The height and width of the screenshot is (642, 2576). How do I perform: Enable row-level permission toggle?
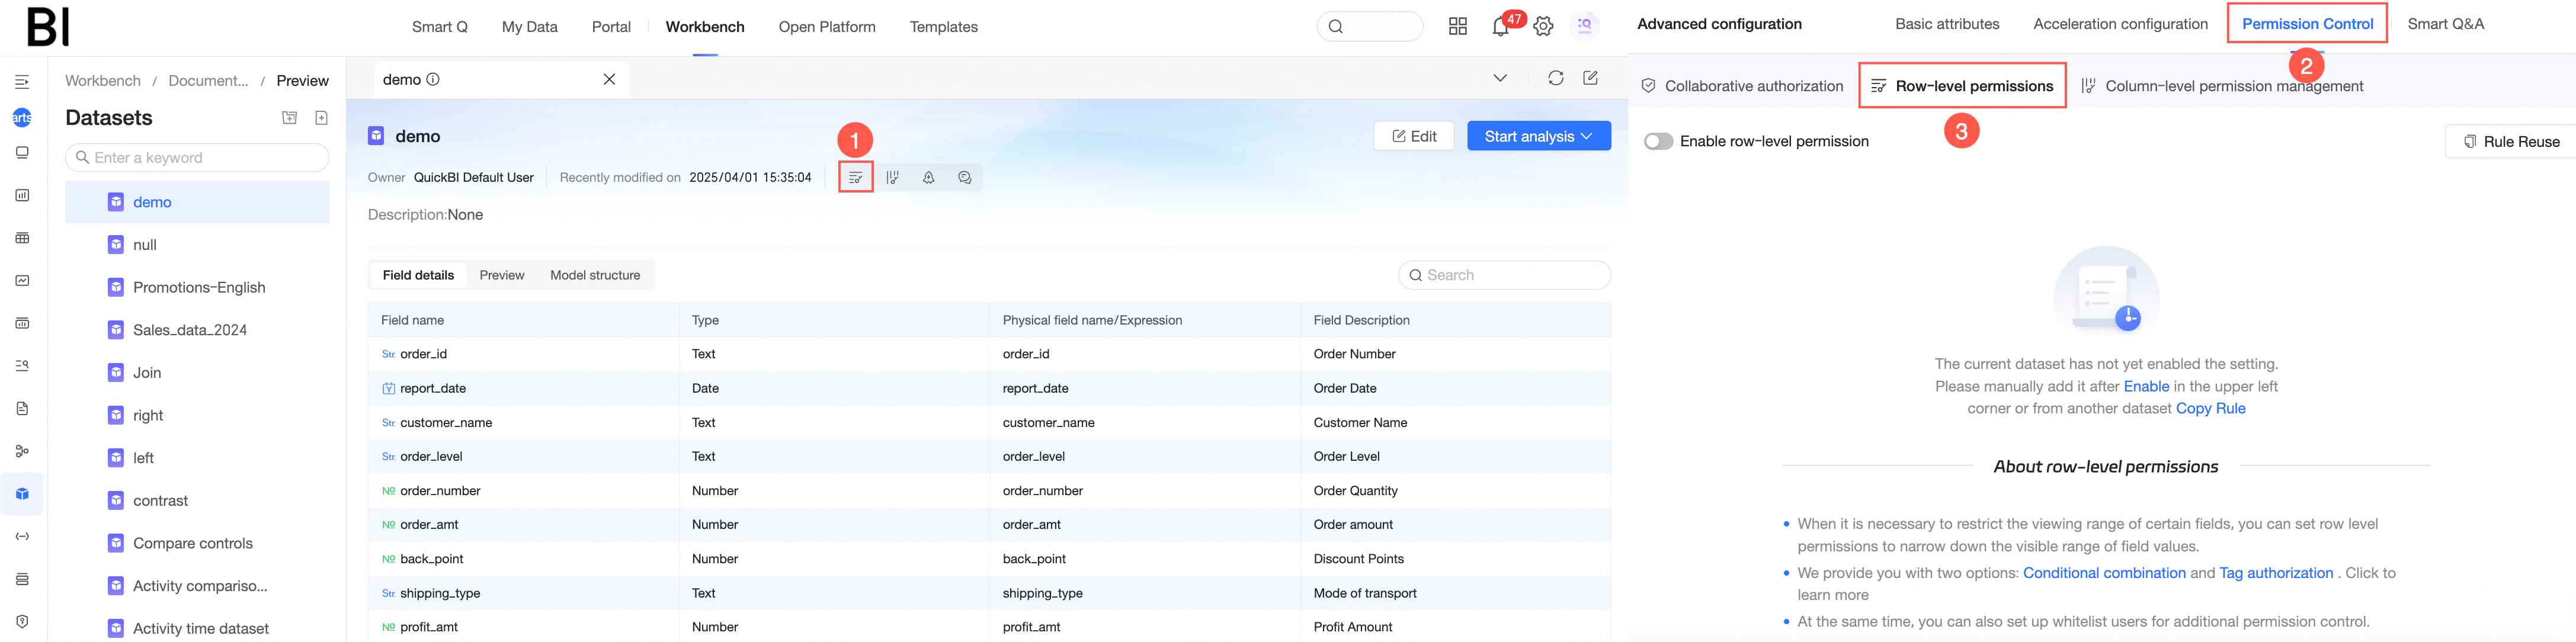(x=1658, y=141)
